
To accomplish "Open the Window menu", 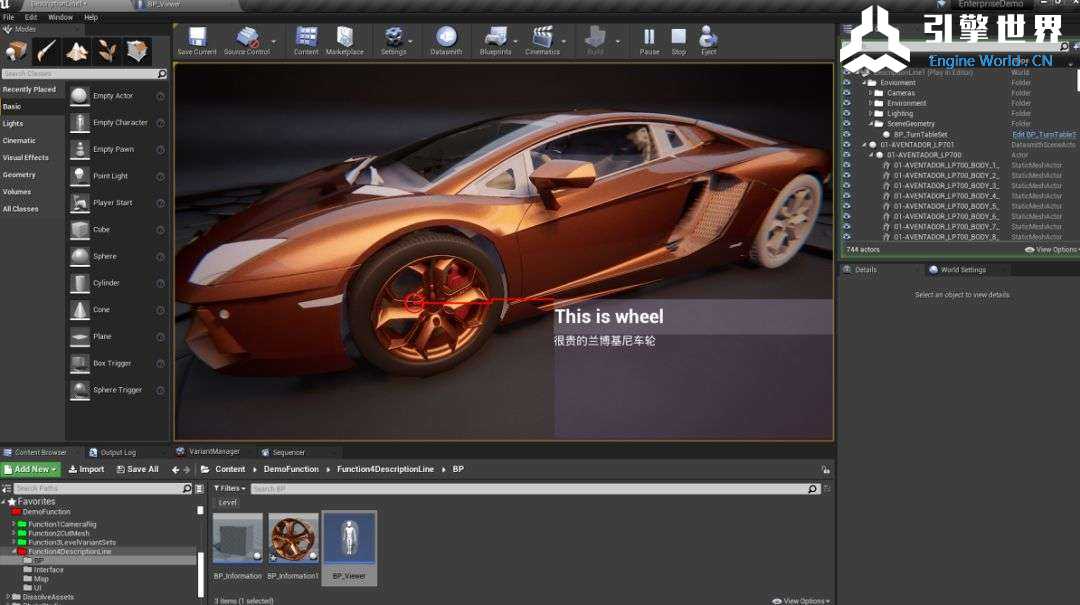I will click(61, 17).
